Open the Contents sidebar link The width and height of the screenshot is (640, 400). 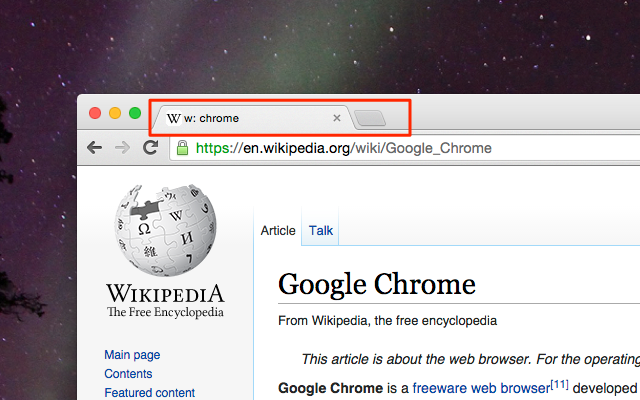[128, 373]
